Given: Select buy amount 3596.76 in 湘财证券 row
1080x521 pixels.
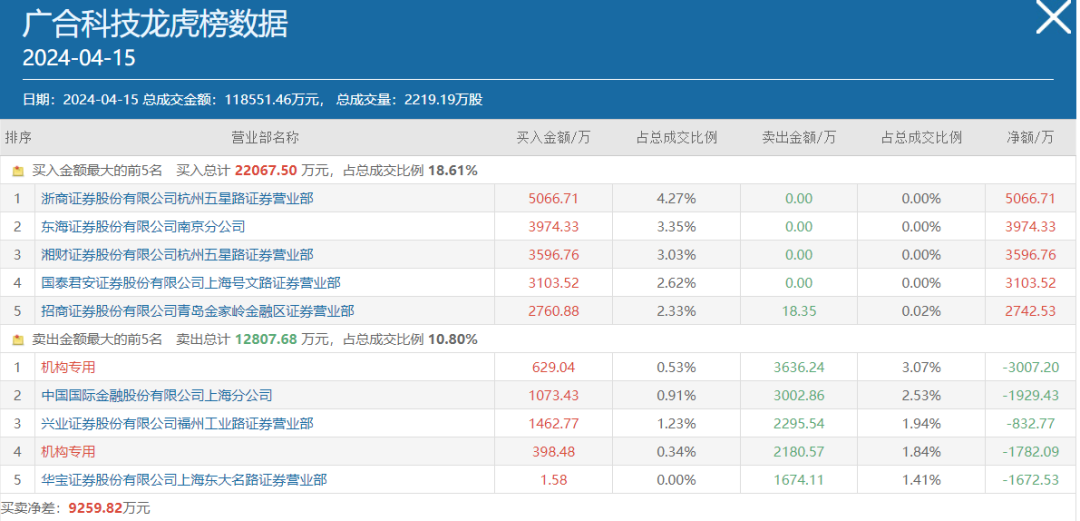Looking at the screenshot, I should point(554,255).
